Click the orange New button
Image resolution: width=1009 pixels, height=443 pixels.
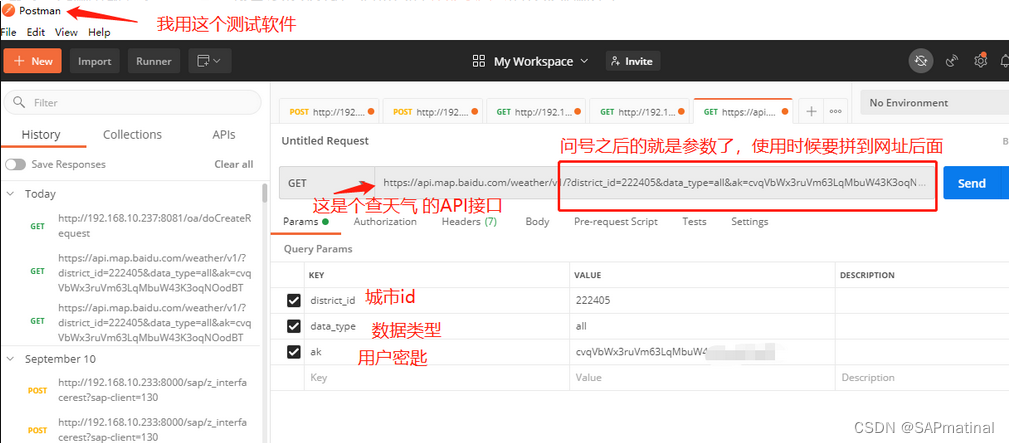coord(33,61)
